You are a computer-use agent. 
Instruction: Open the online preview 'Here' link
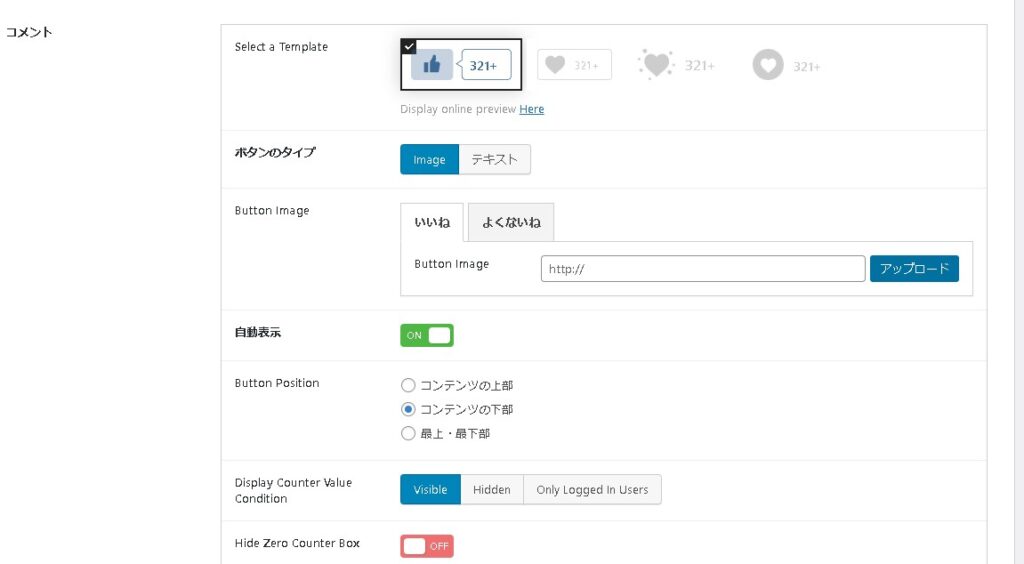pyautogui.click(x=531, y=109)
